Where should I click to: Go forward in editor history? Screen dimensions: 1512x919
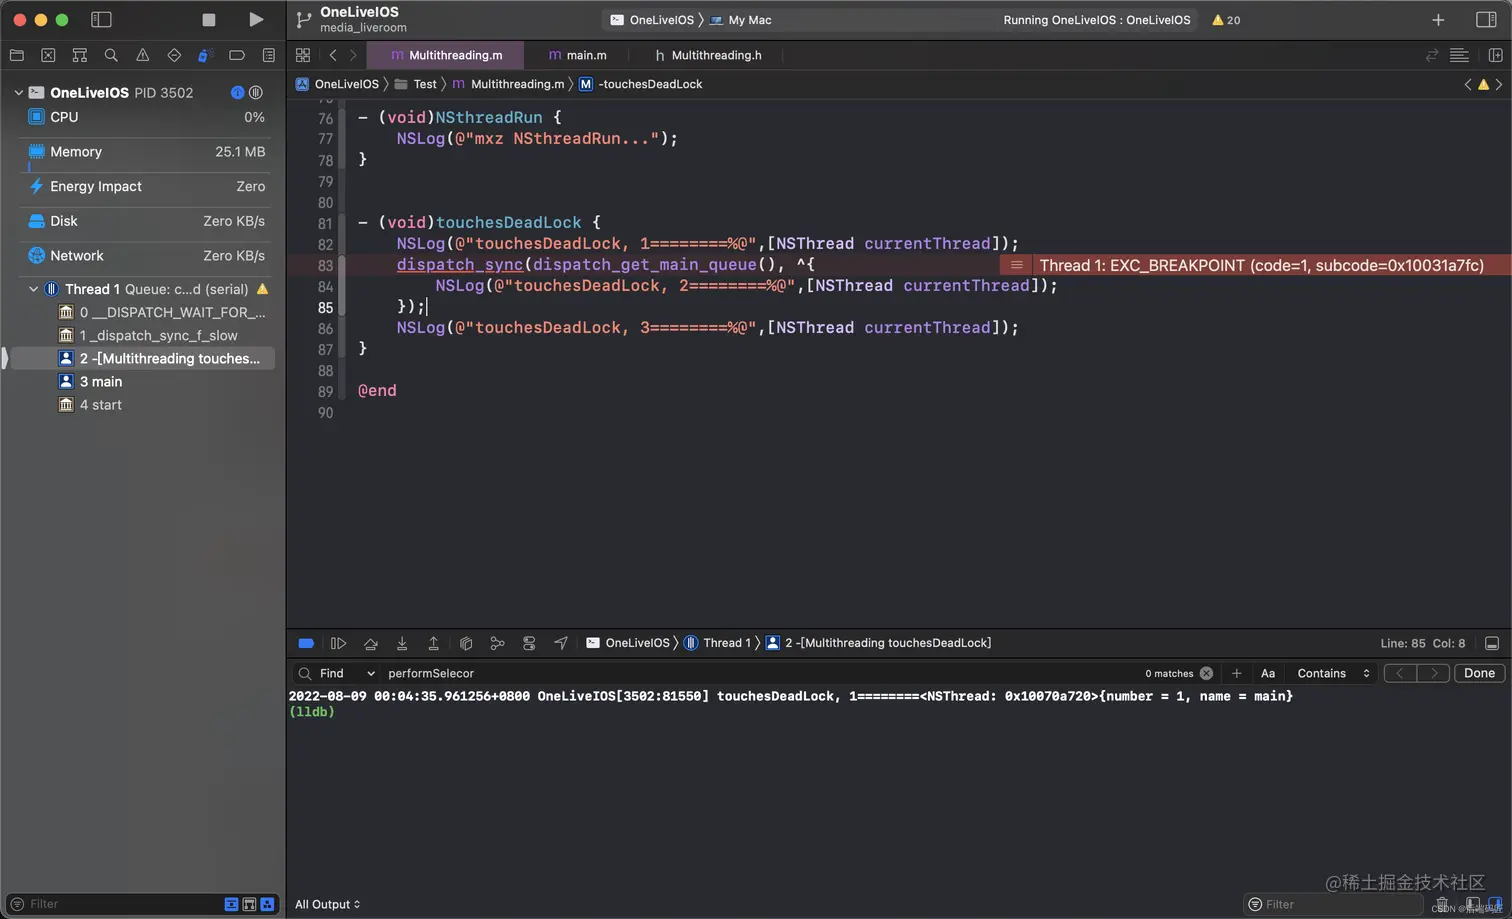353,55
